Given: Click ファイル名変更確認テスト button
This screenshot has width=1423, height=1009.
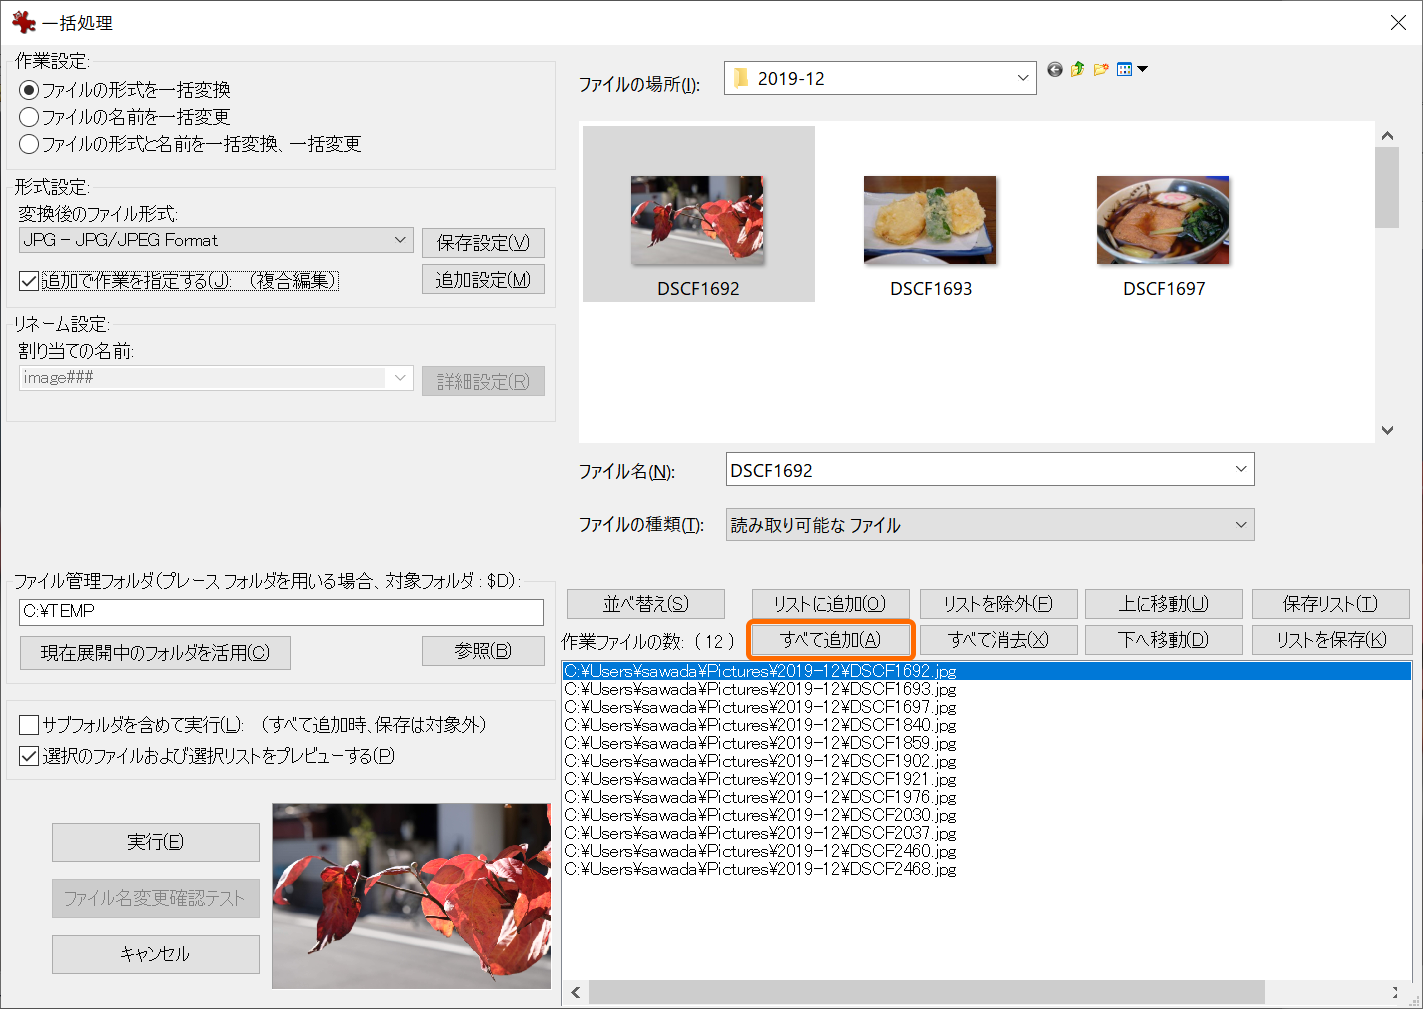Looking at the screenshot, I should (156, 898).
